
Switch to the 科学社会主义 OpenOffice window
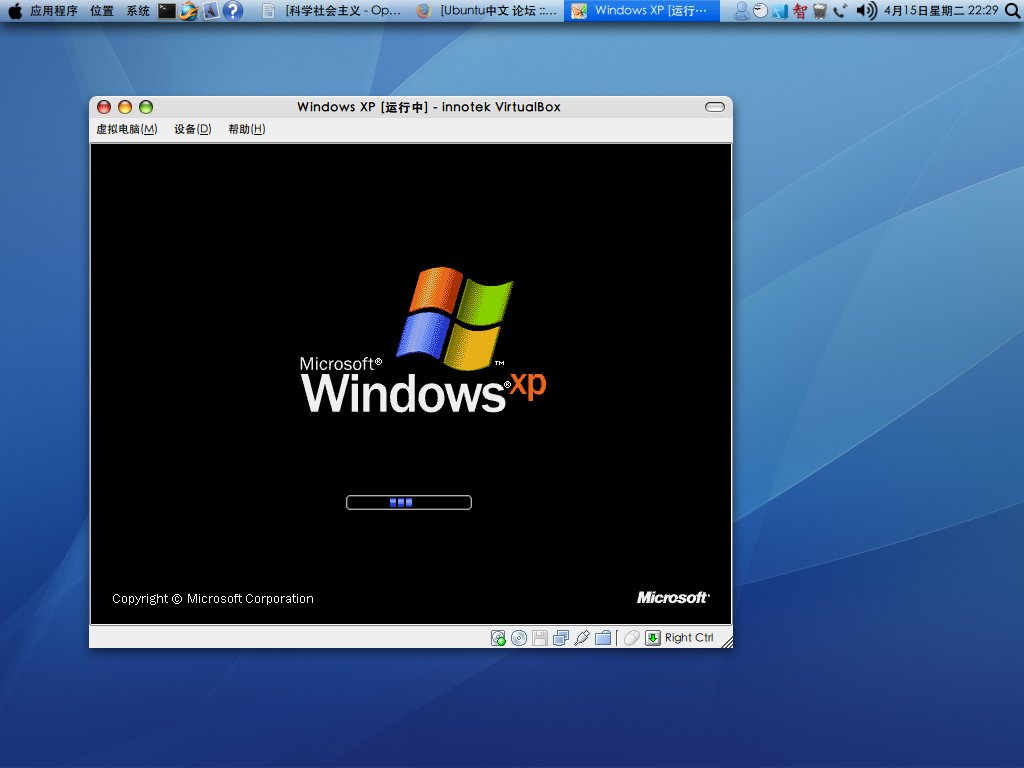click(x=331, y=11)
